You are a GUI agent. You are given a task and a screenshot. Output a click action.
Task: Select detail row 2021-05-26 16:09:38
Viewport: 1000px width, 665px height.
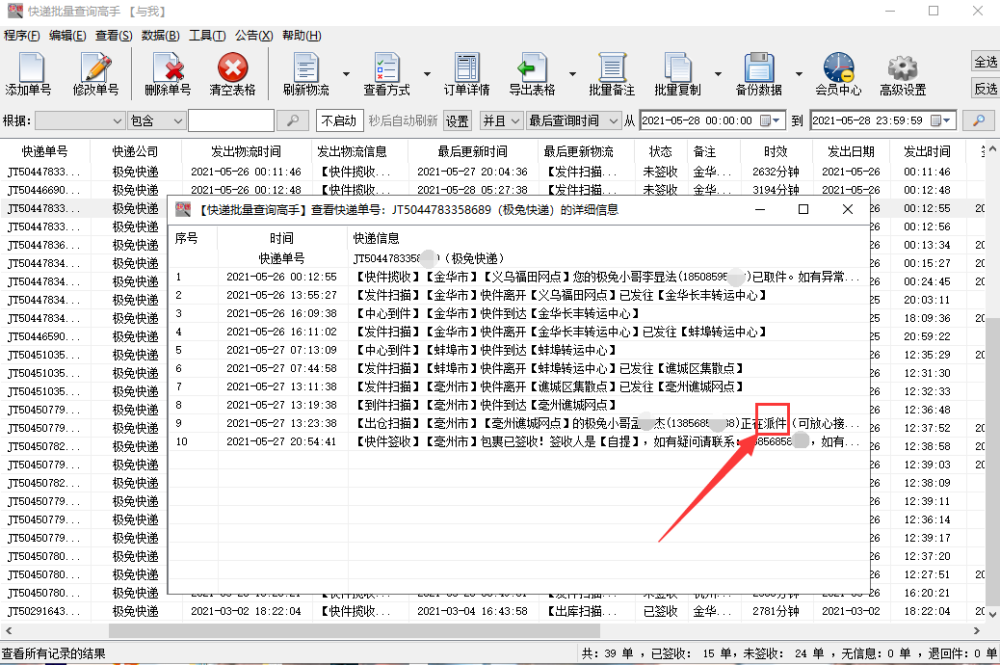518,314
